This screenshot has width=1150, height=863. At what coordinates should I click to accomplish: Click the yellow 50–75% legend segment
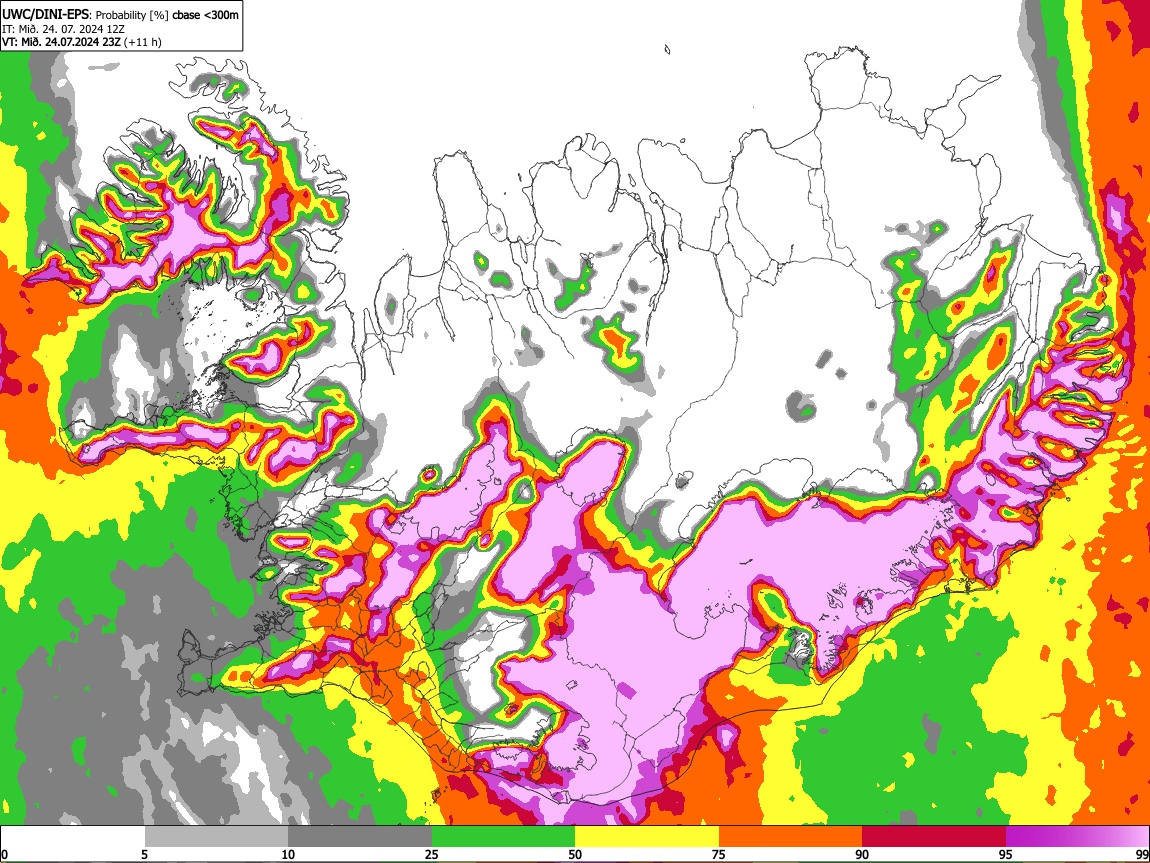[647, 836]
